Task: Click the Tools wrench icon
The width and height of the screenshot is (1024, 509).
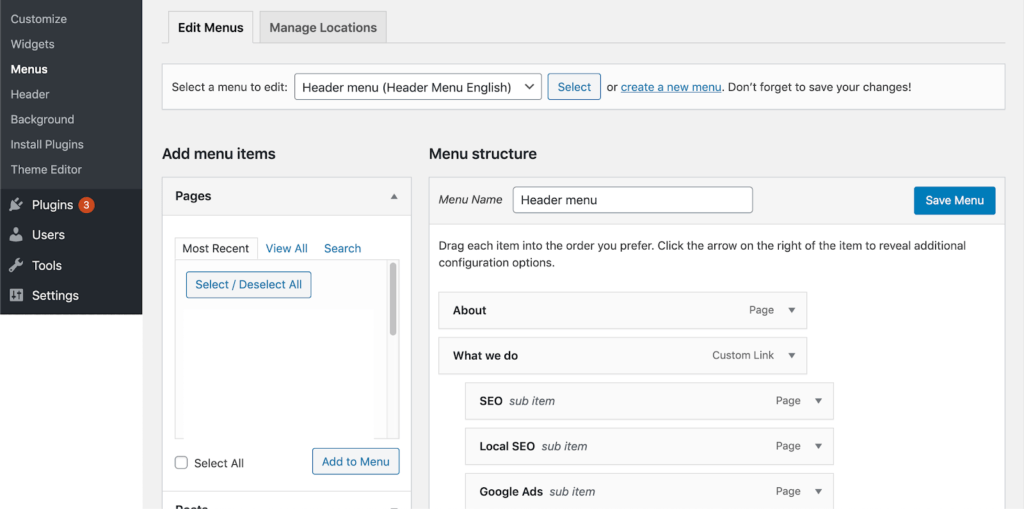Action: coord(16,265)
